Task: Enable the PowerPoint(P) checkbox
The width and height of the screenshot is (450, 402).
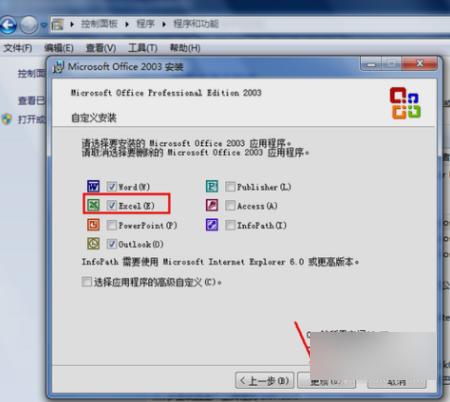Action: click(x=112, y=225)
